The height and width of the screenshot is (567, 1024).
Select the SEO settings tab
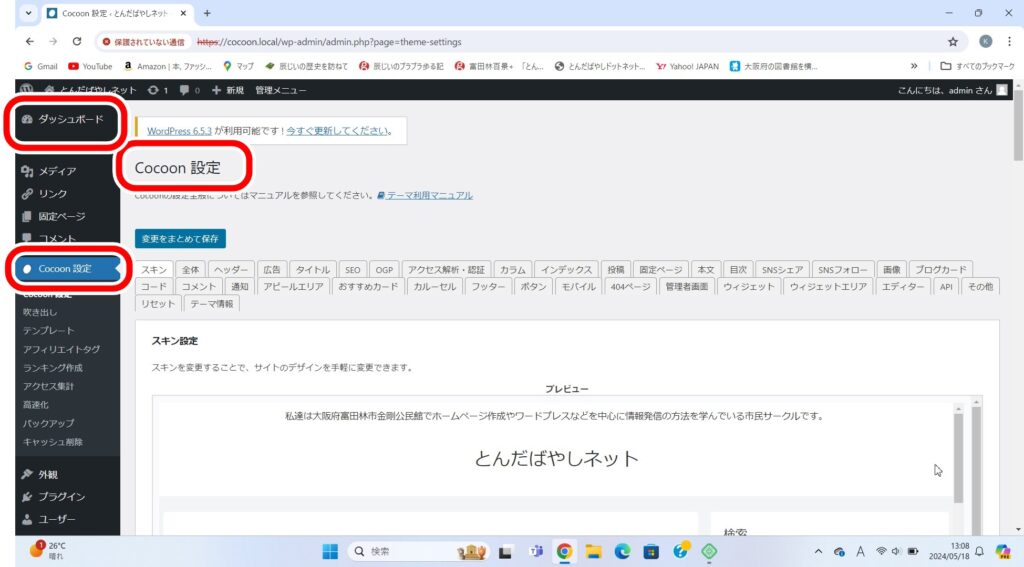click(352, 269)
